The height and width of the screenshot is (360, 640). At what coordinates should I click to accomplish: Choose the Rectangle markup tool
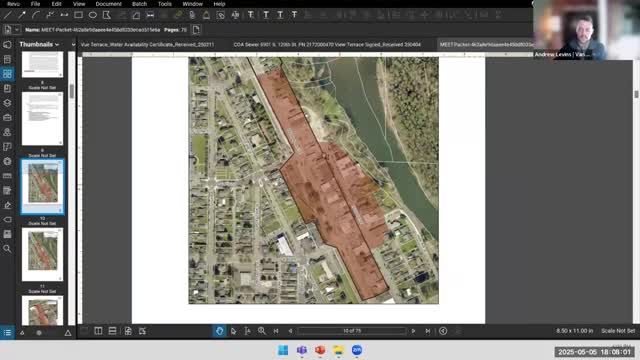tap(78, 16)
